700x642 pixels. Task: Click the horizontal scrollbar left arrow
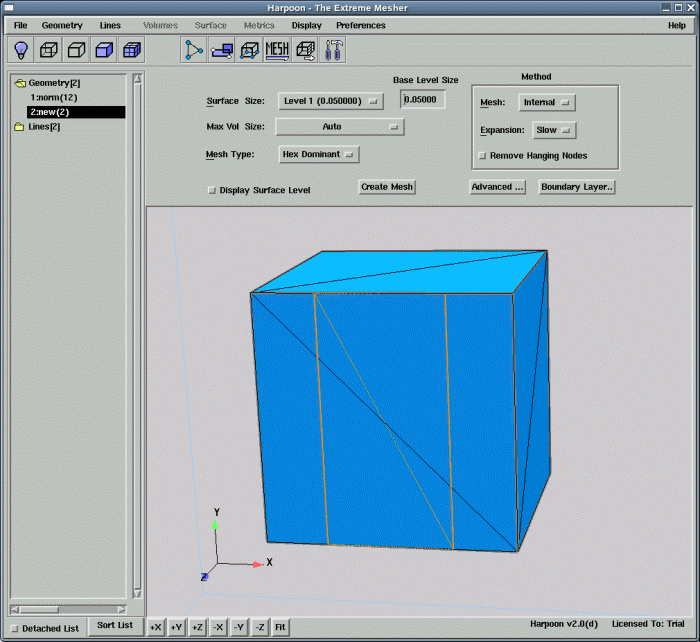click(15, 609)
